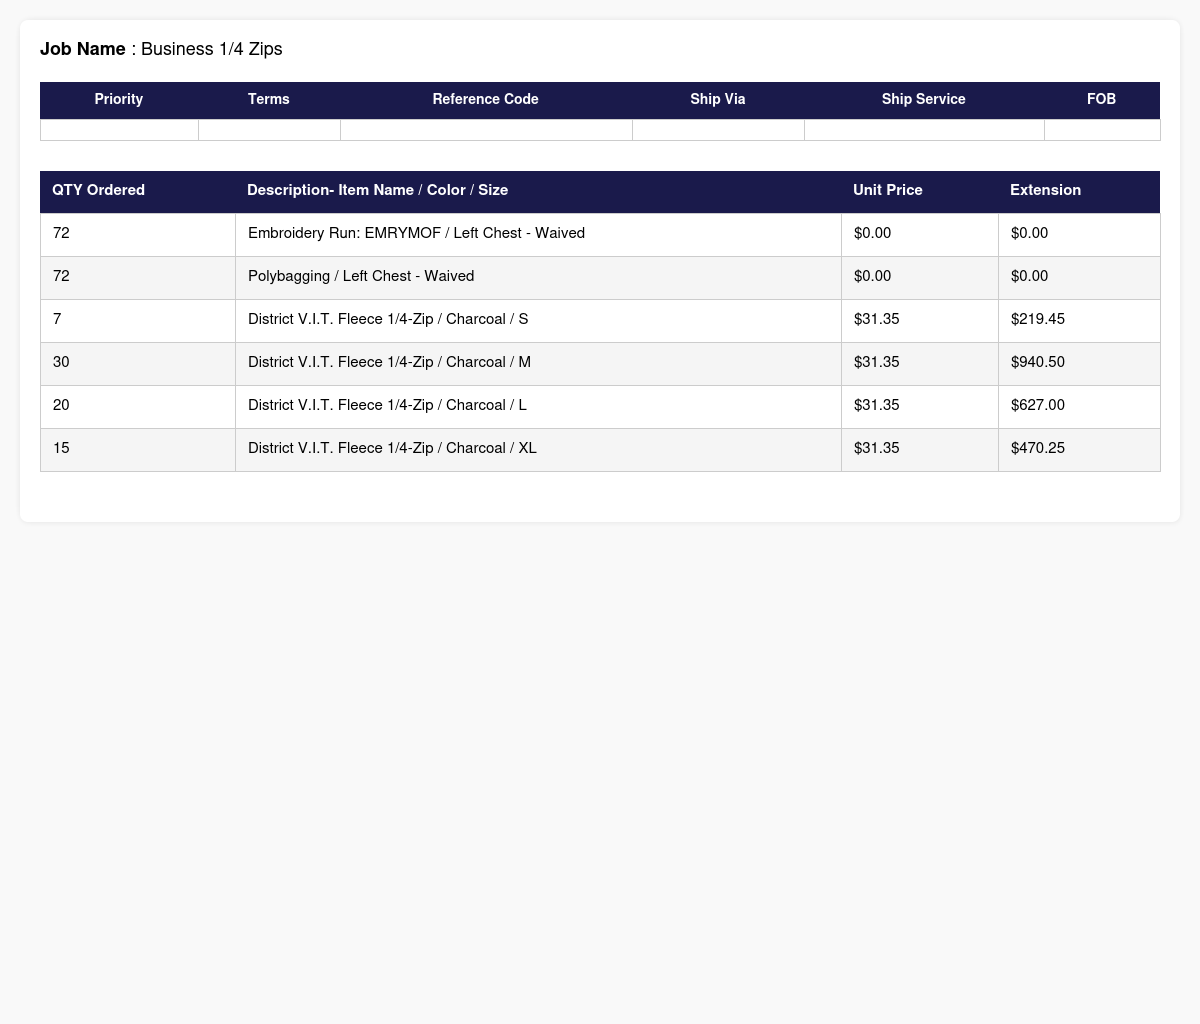Select the Charcoal / XL fleece description
Viewport: 1200px width, 1024px height.
[392, 448]
